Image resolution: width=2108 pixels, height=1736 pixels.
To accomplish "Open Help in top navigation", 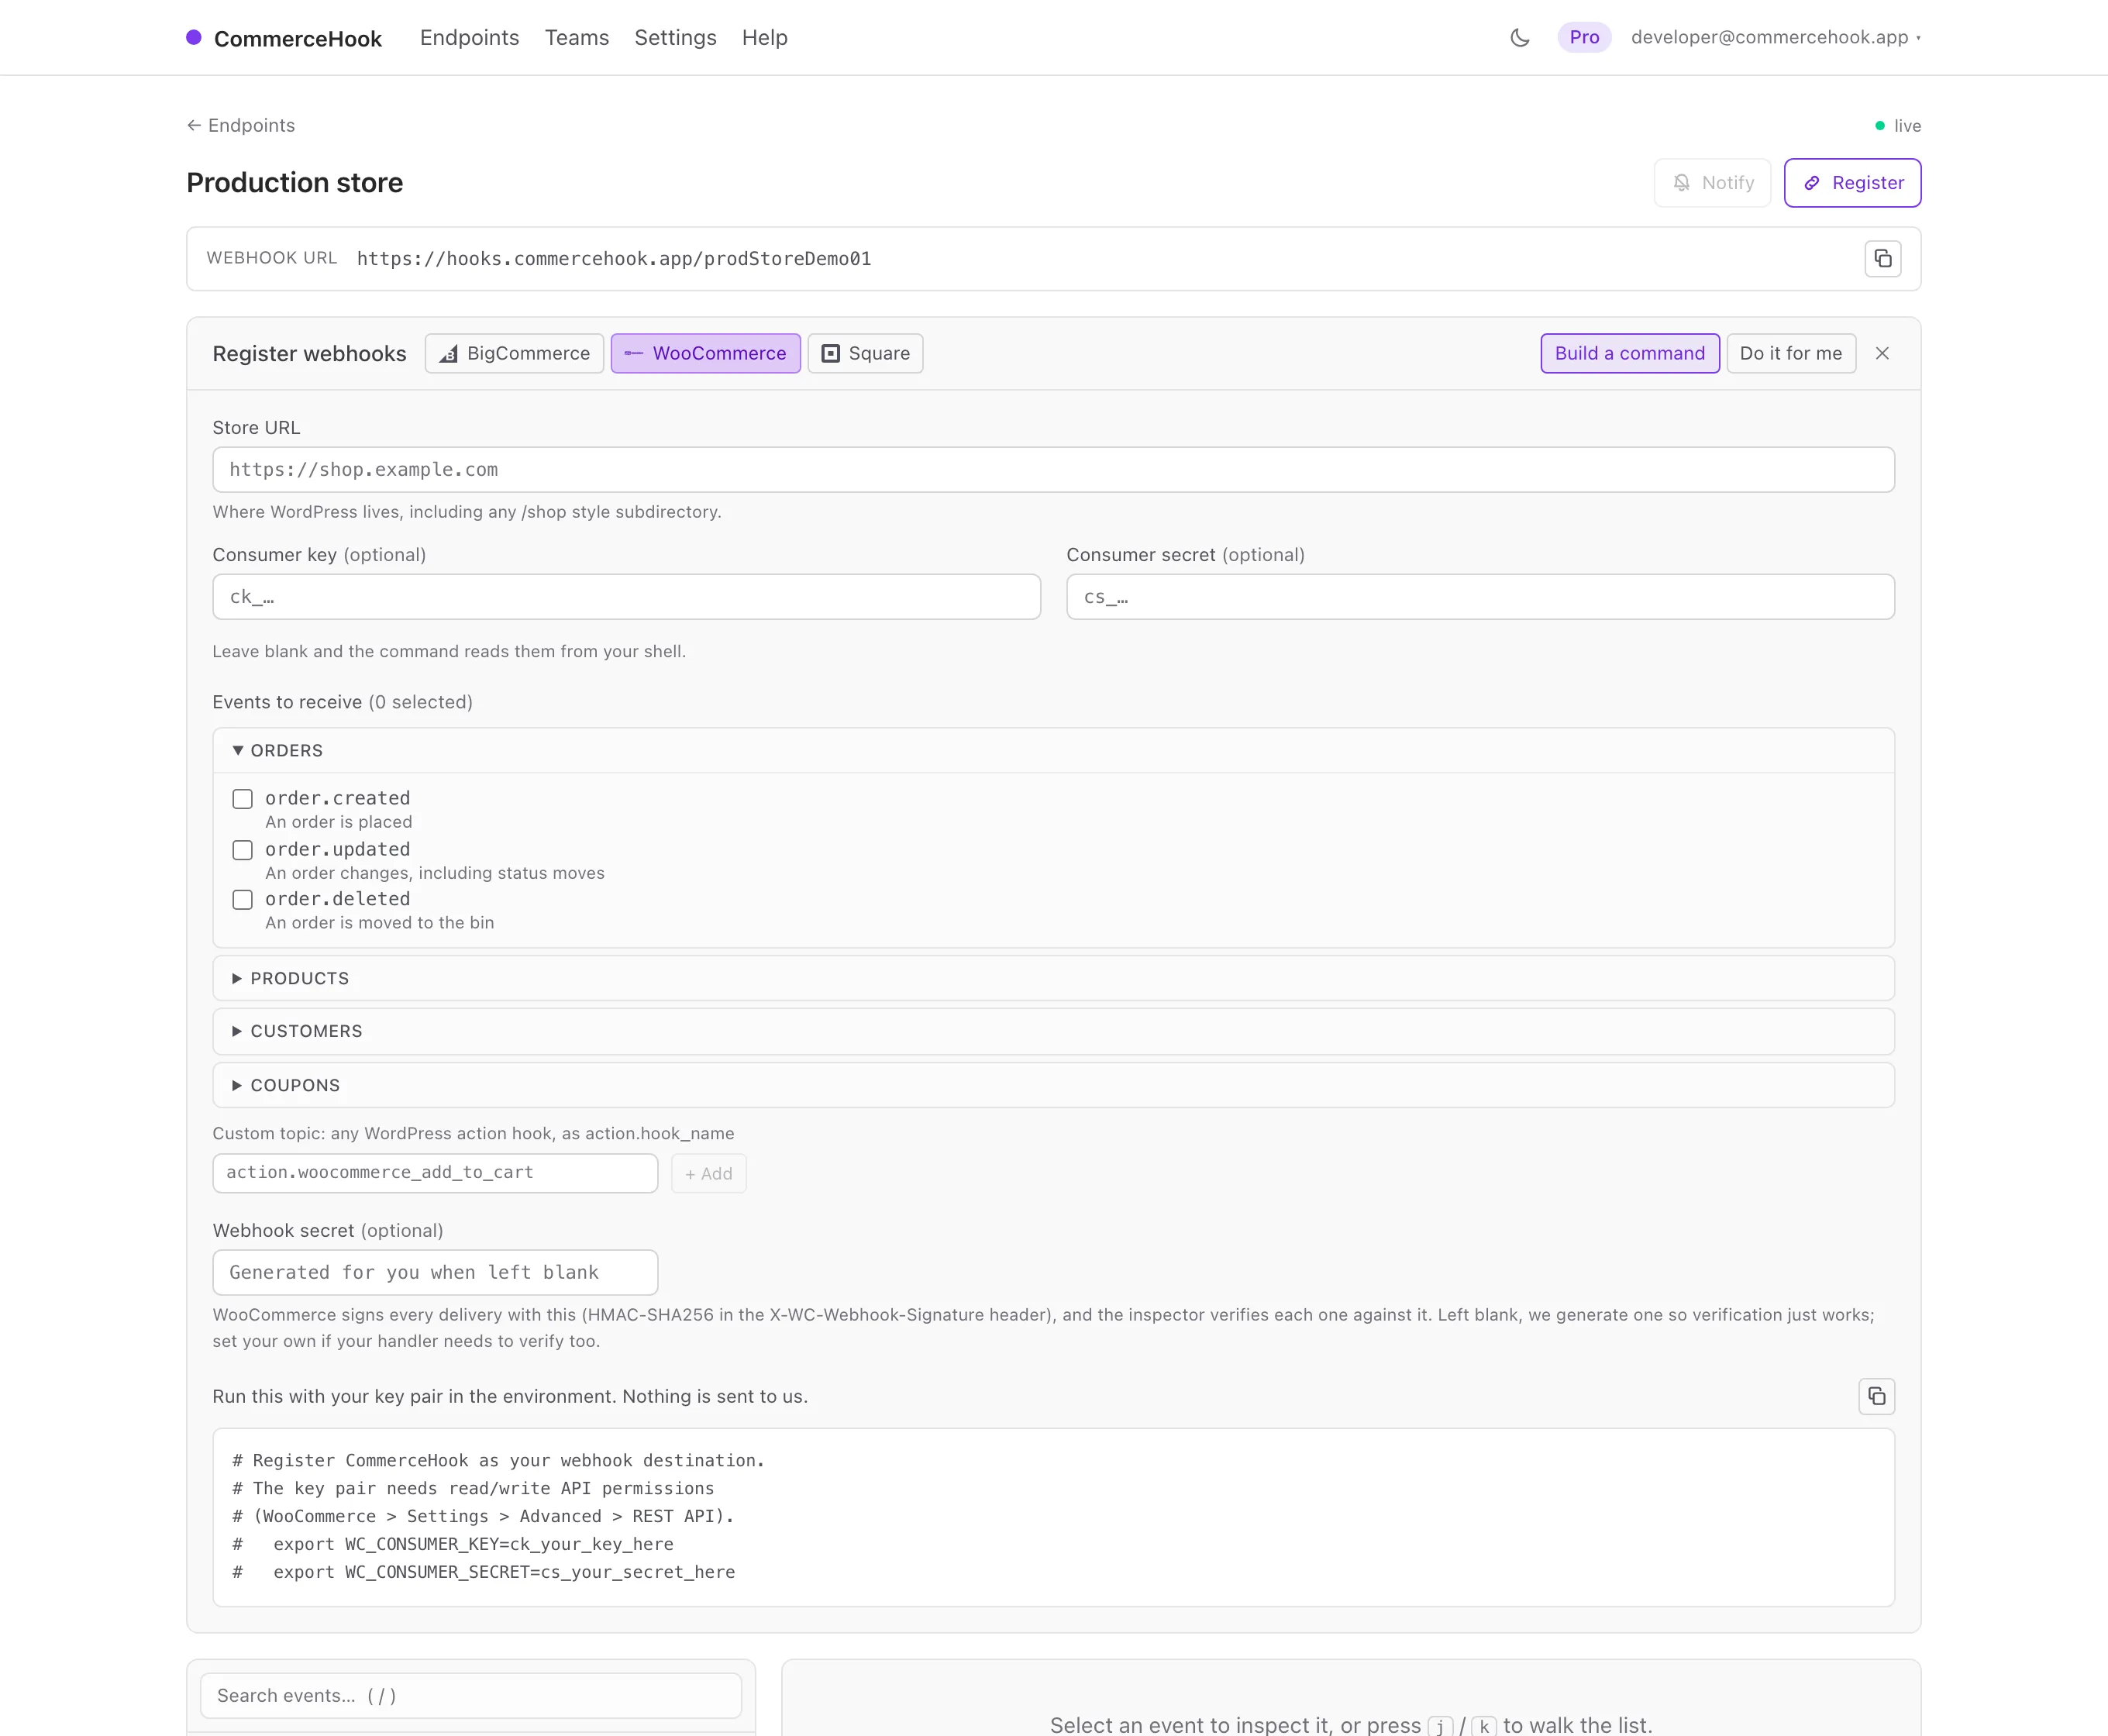I will tap(765, 38).
